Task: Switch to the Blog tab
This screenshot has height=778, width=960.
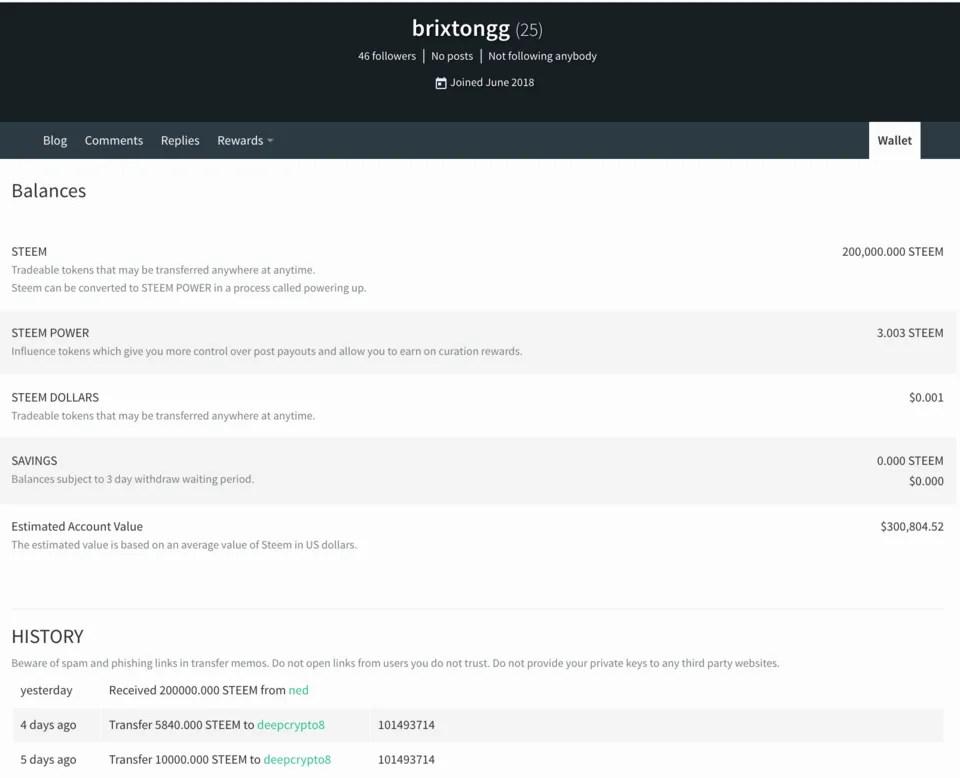Action: (x=55, y=140)
